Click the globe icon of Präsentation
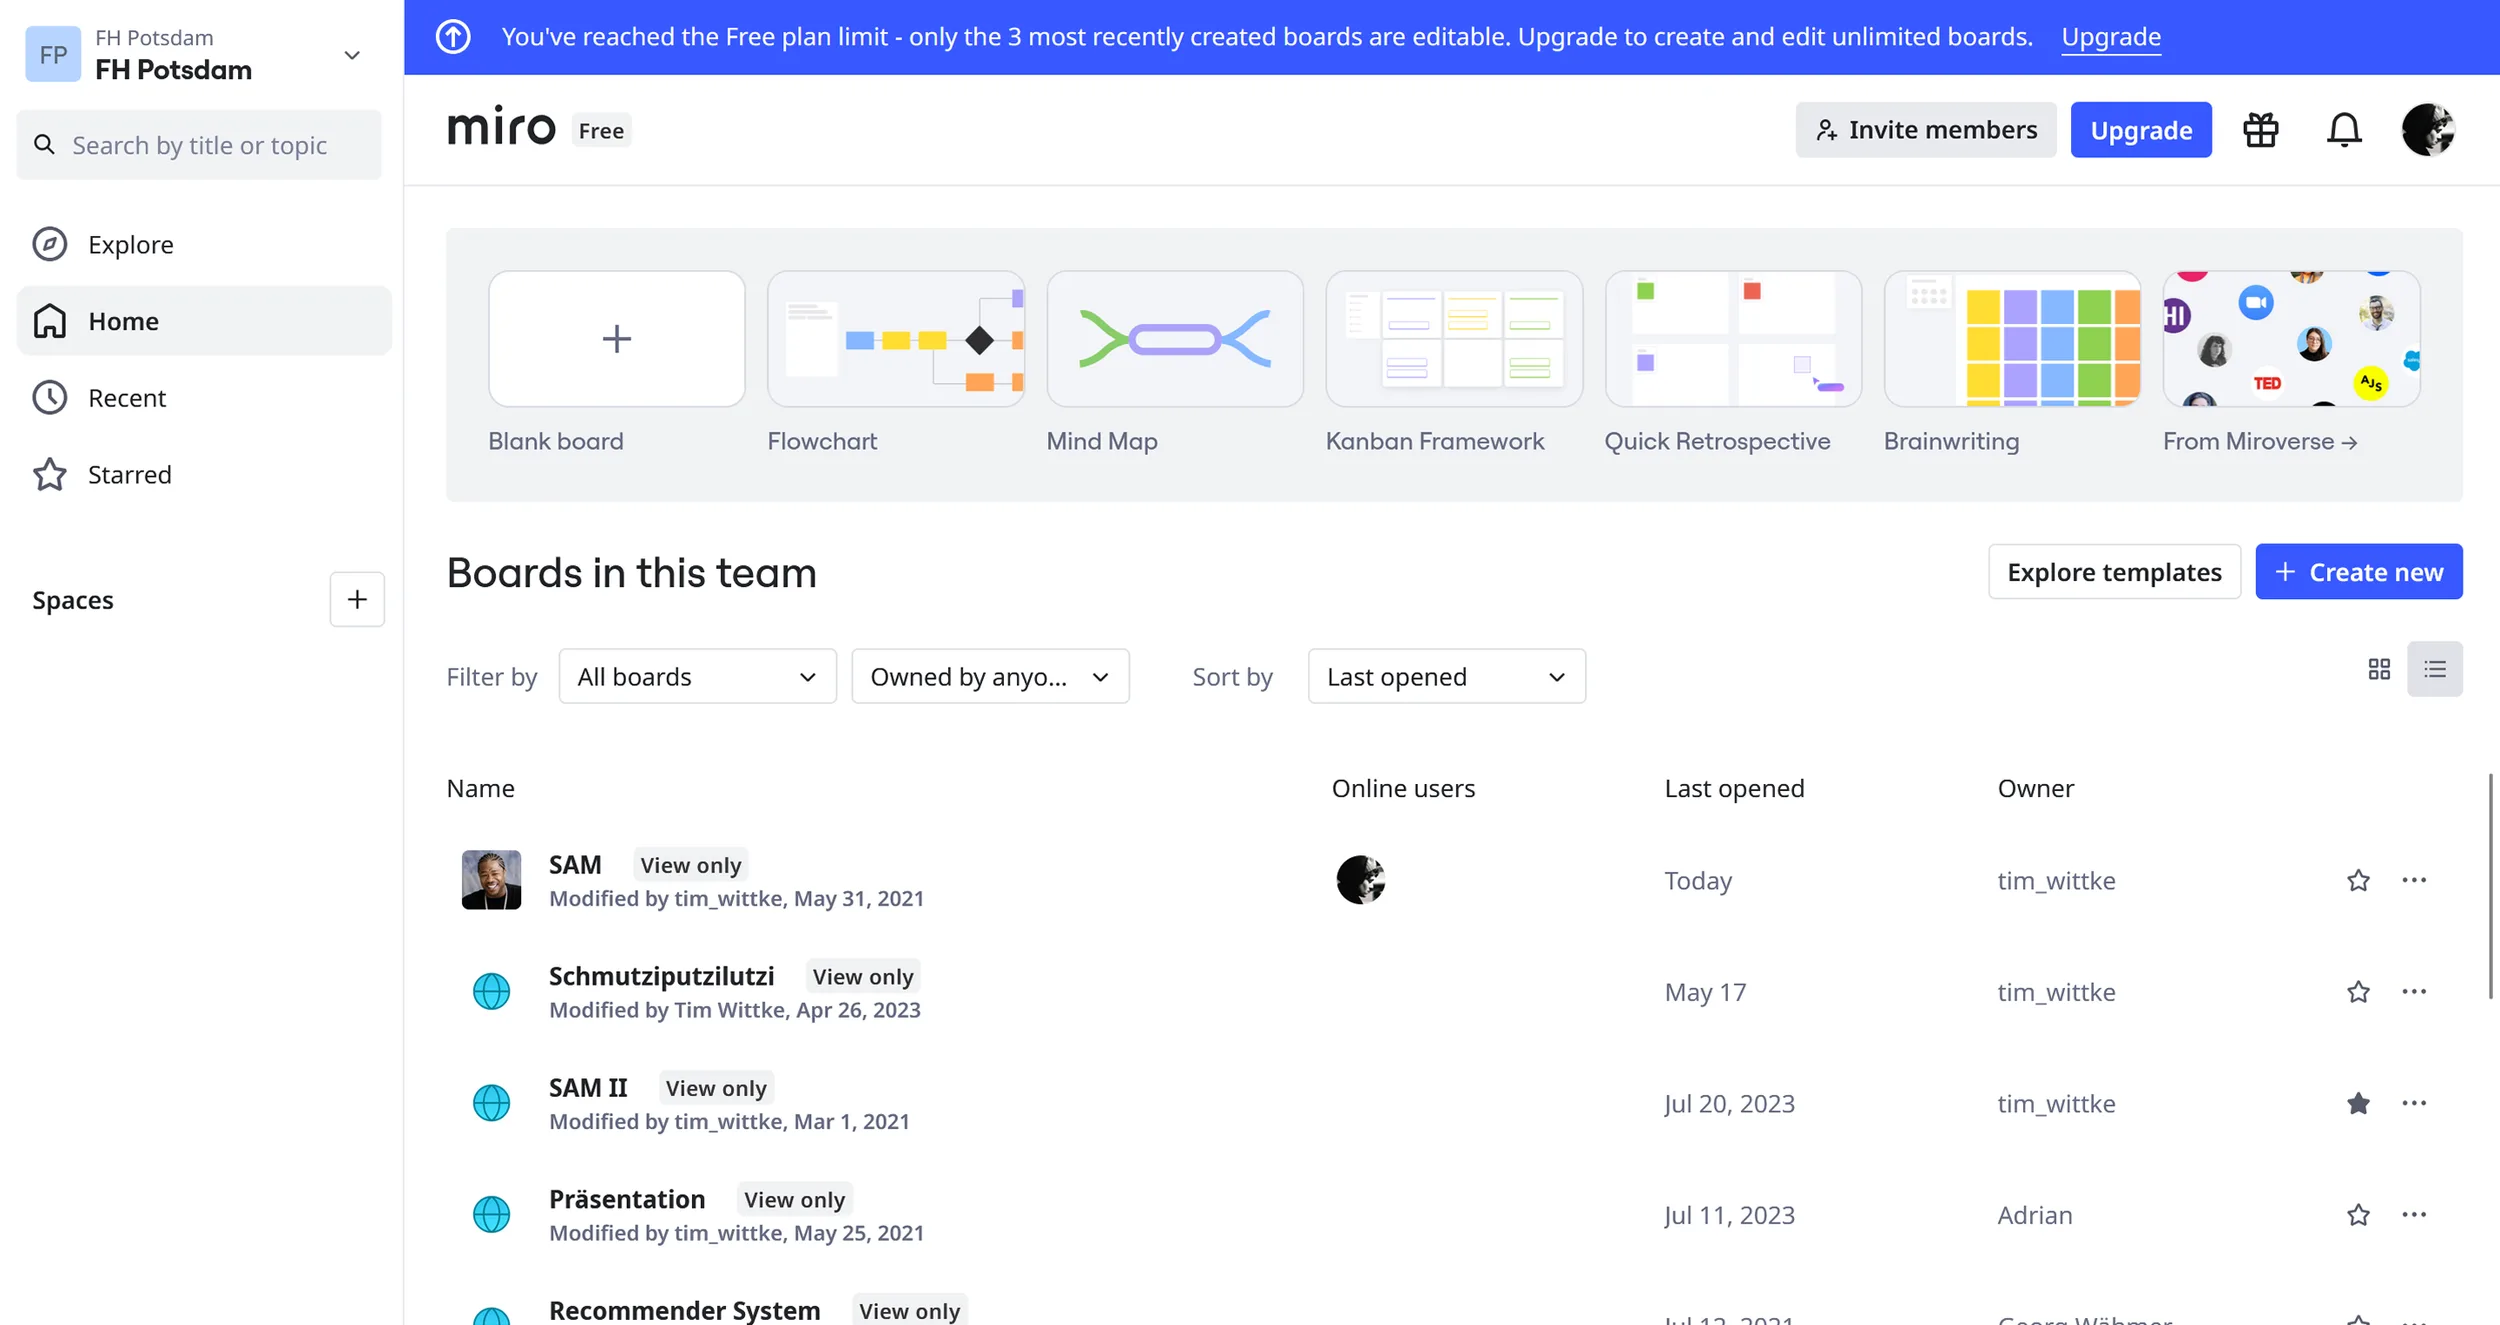Screen dimensions: 2500x1325 491,1214
